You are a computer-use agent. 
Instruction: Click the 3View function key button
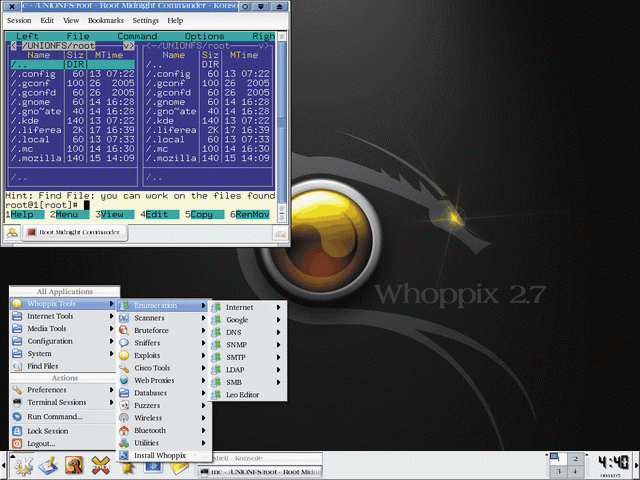(x=115, y=215)
